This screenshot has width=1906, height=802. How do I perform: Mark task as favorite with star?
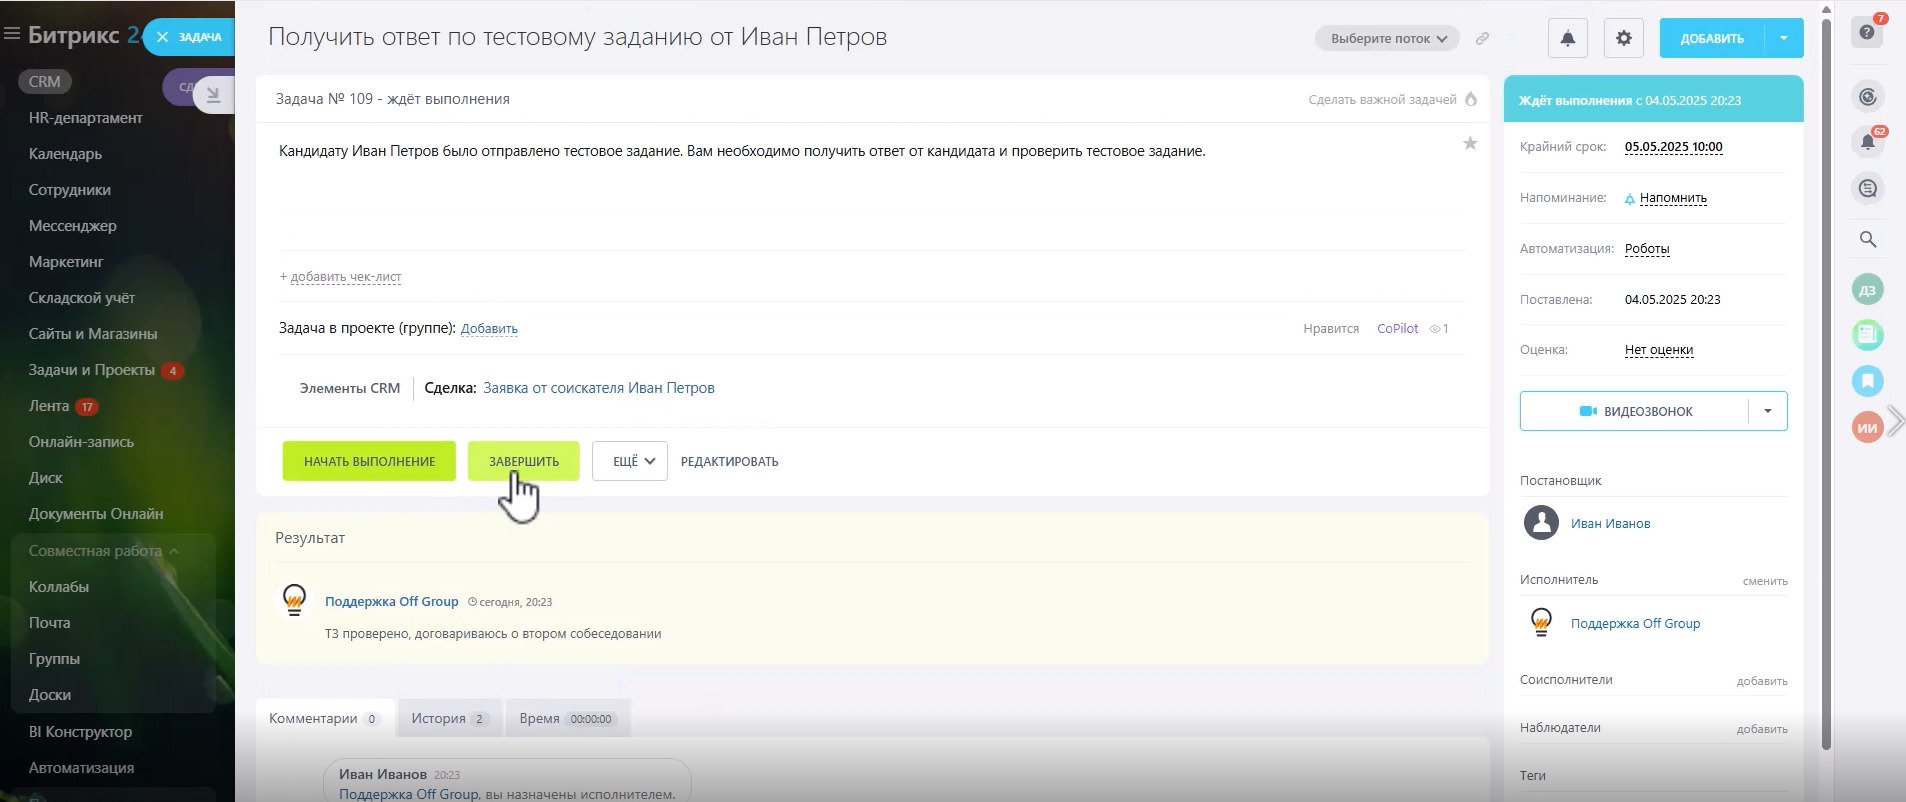click(x=1470, y=144)
